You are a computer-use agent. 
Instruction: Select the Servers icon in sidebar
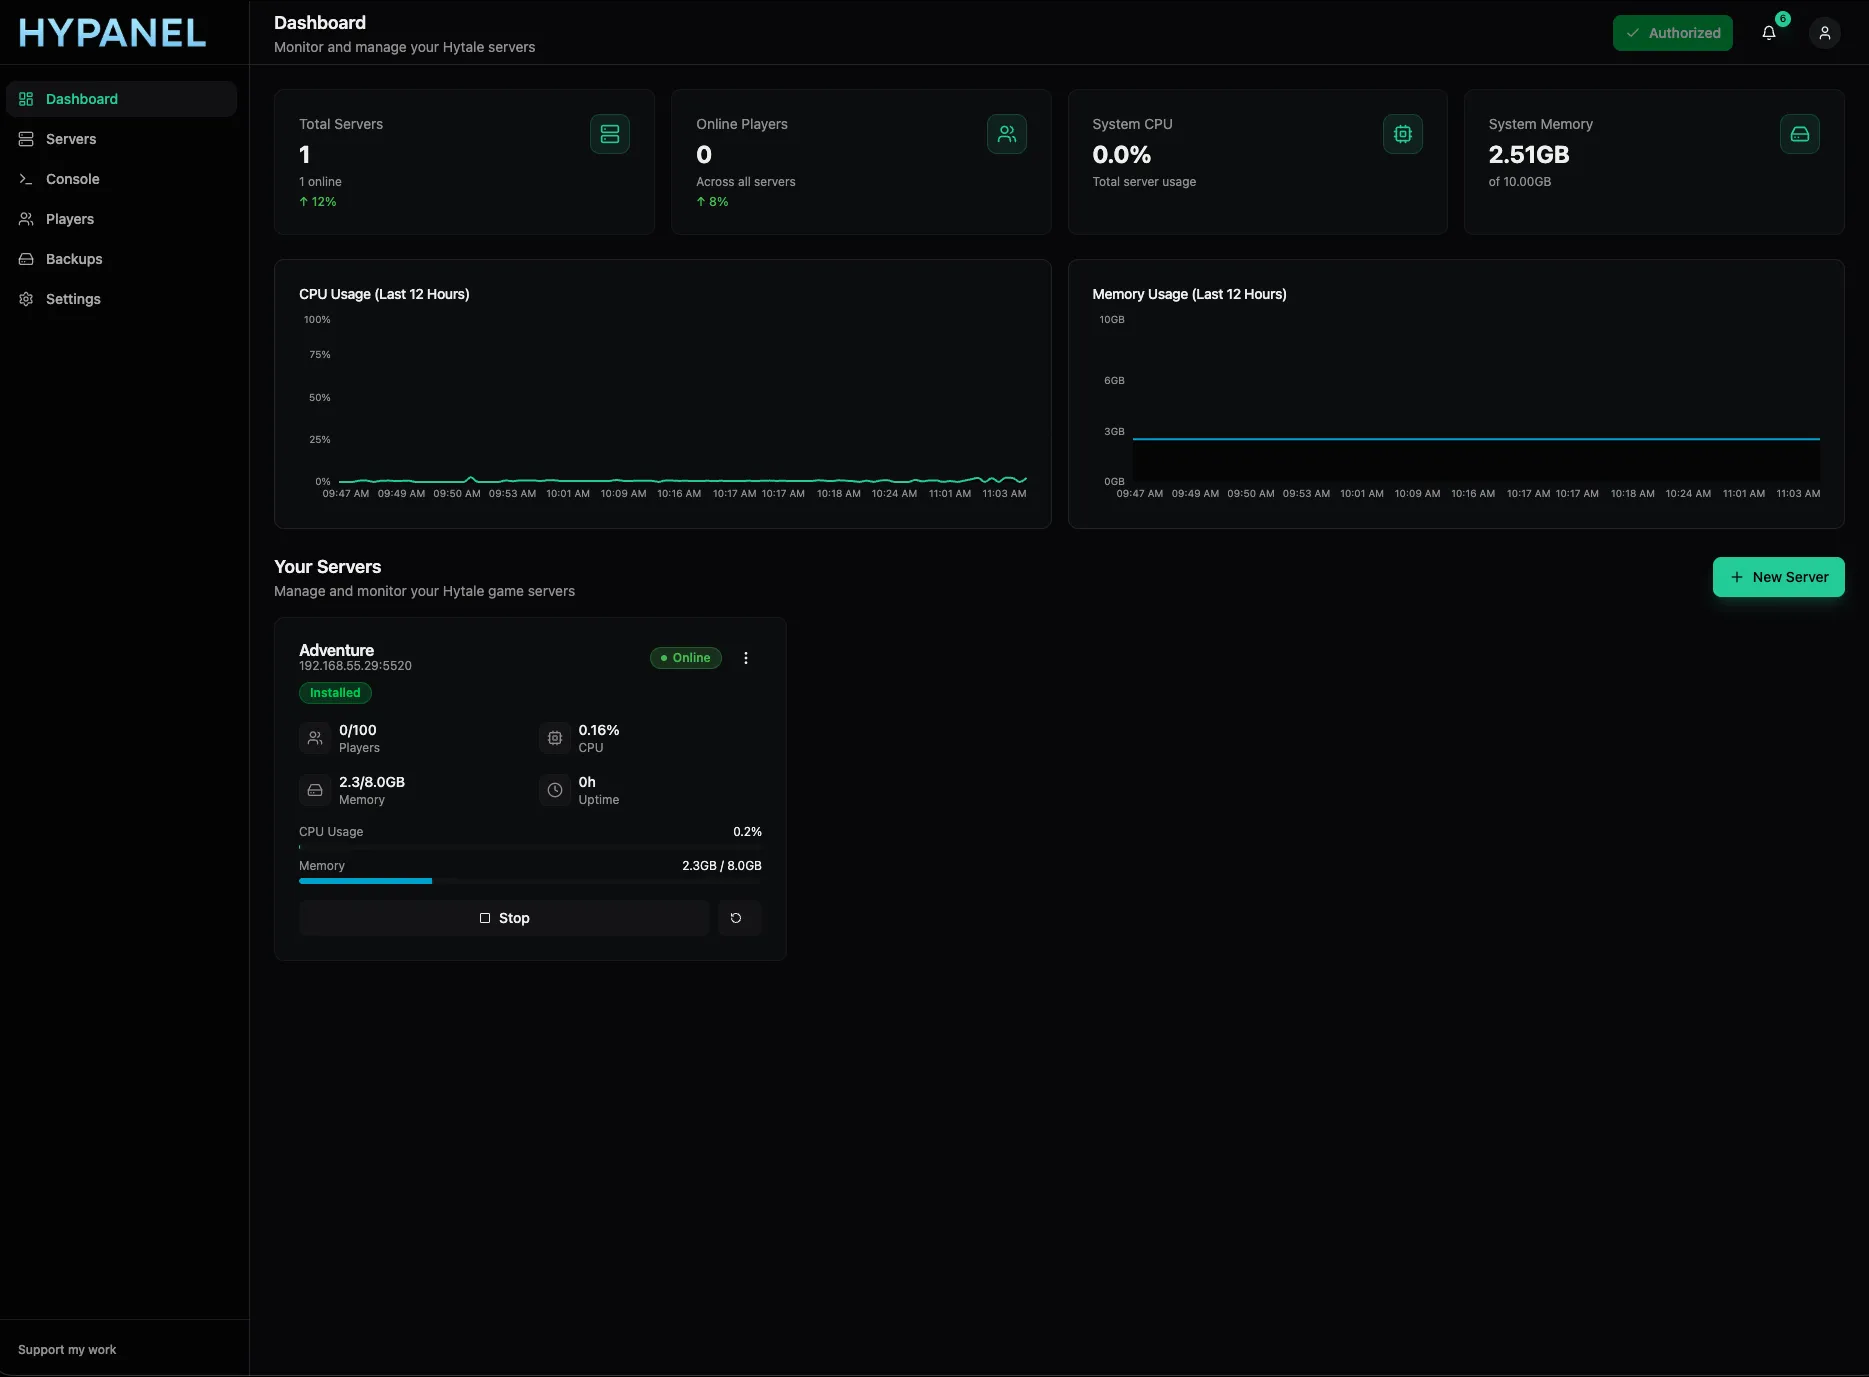pyautogui.click(x=25, y=139)
